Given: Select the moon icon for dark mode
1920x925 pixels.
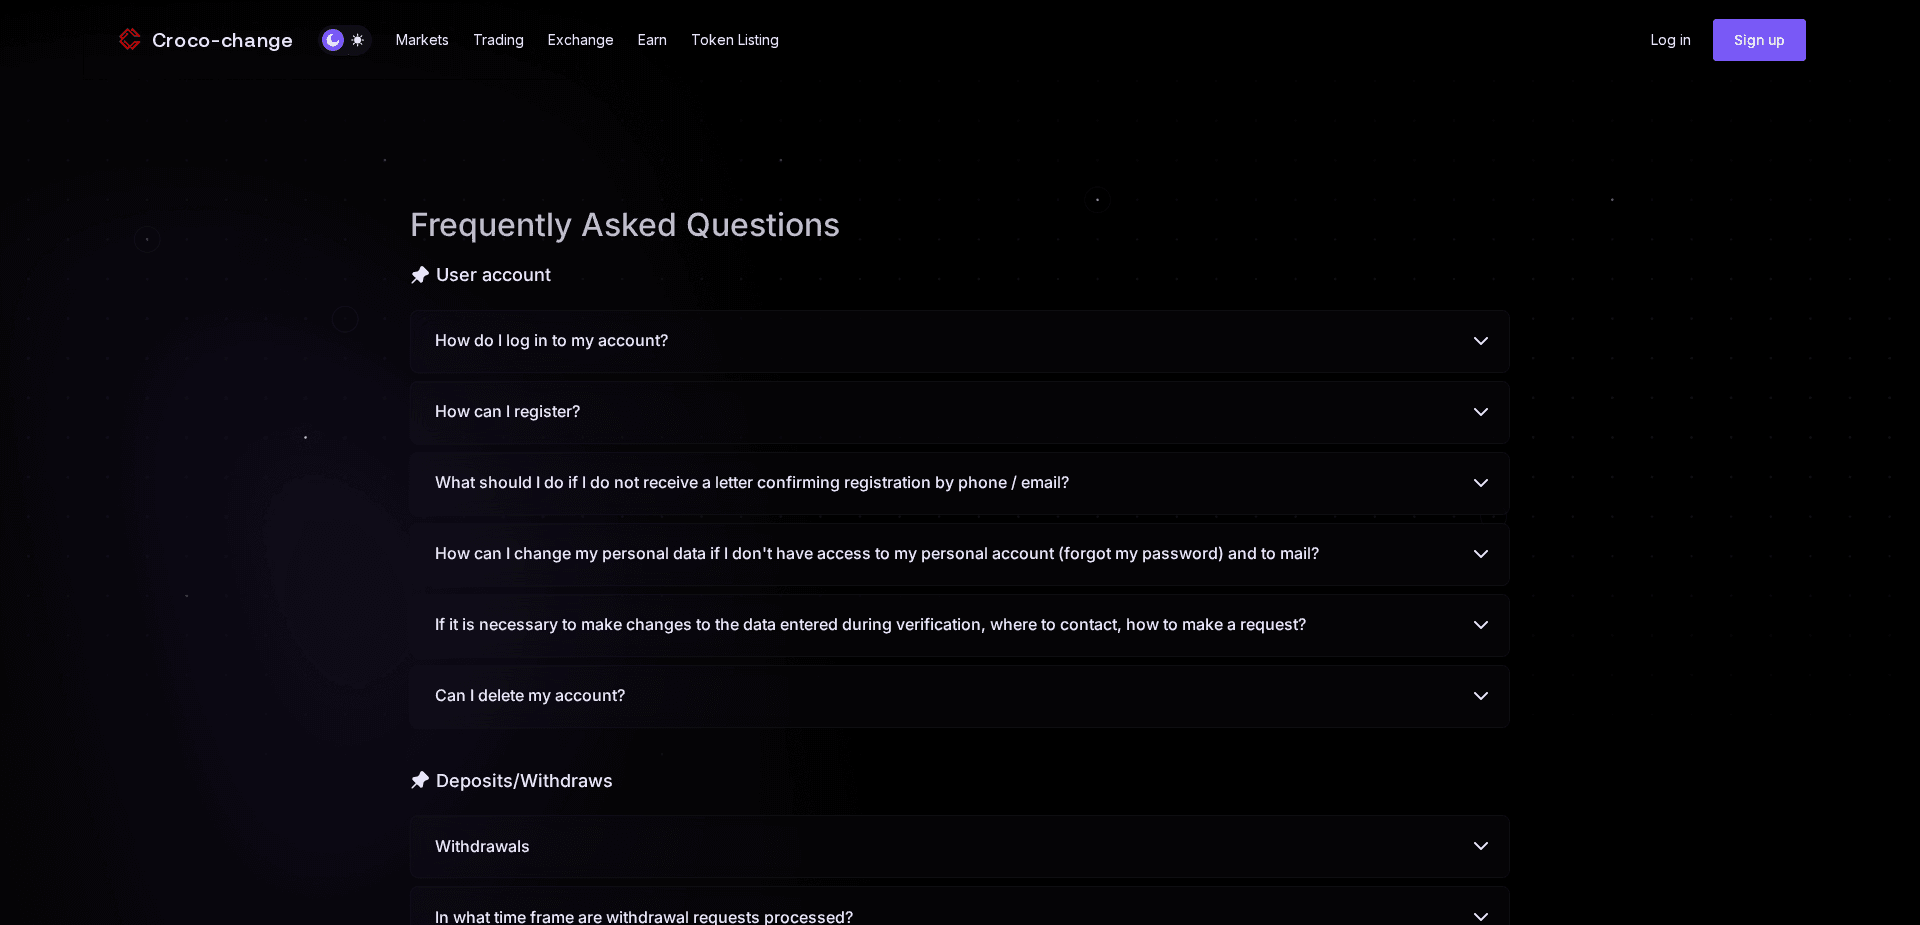Looking at the screenshot, I should (x=333, y=40).
